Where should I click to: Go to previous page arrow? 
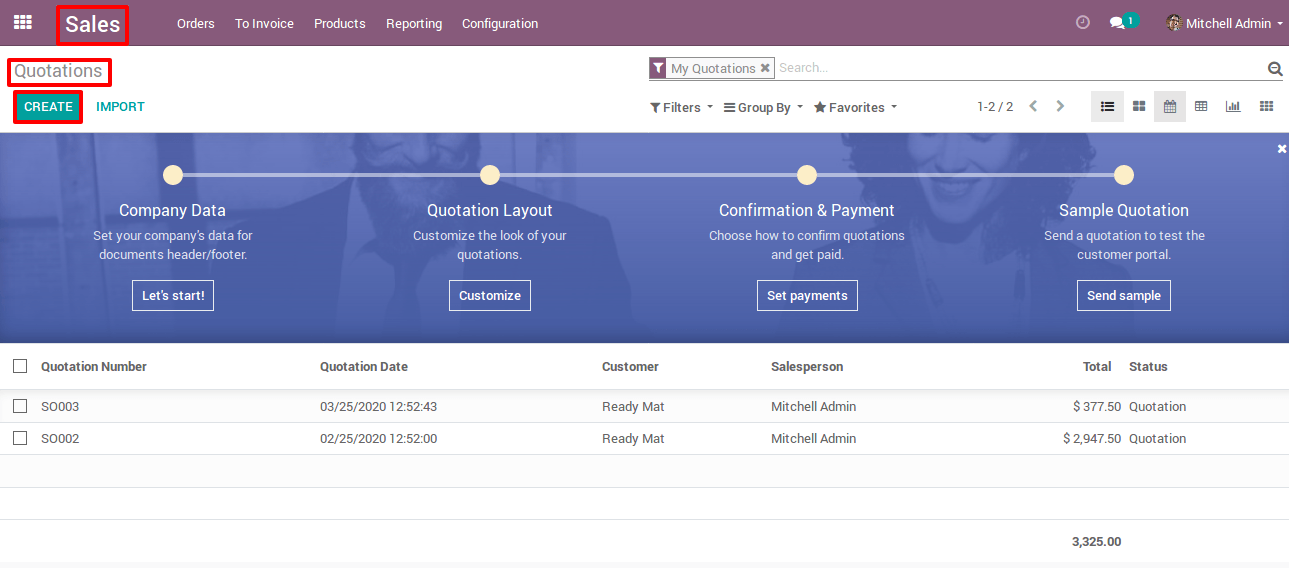(1034, 106)
